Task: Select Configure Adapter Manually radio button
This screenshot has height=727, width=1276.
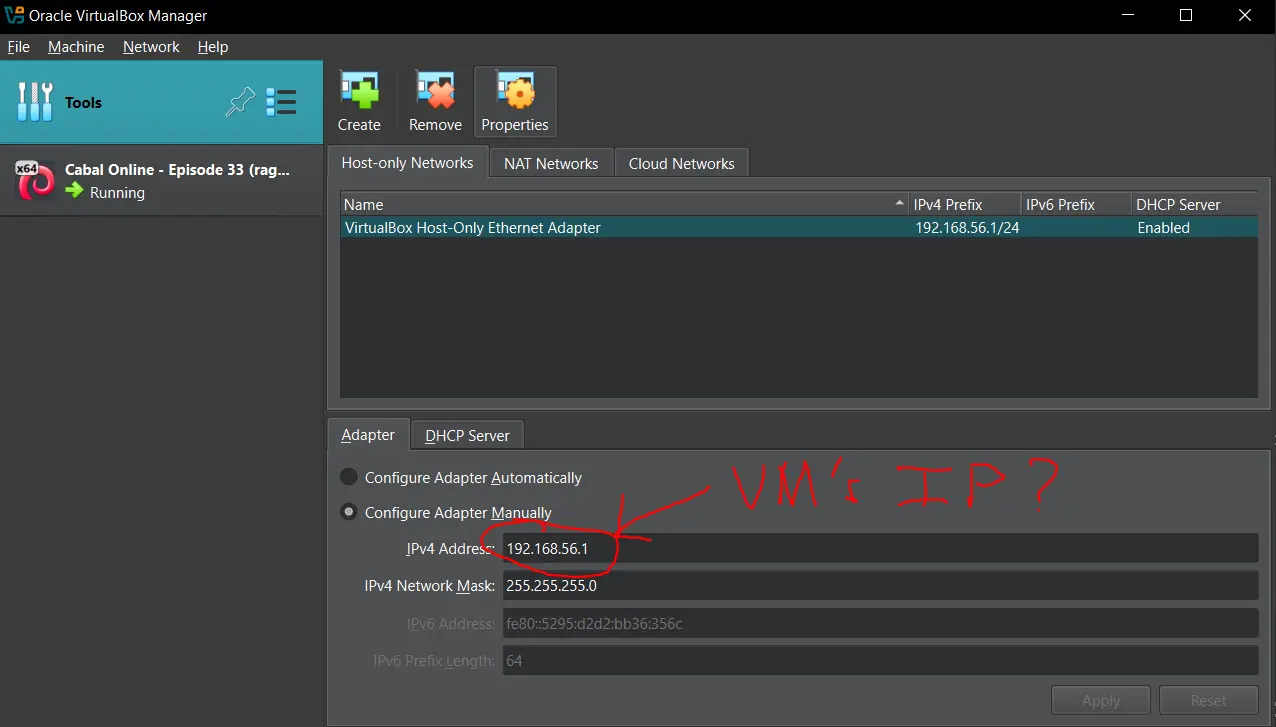Action: (348, 512)
